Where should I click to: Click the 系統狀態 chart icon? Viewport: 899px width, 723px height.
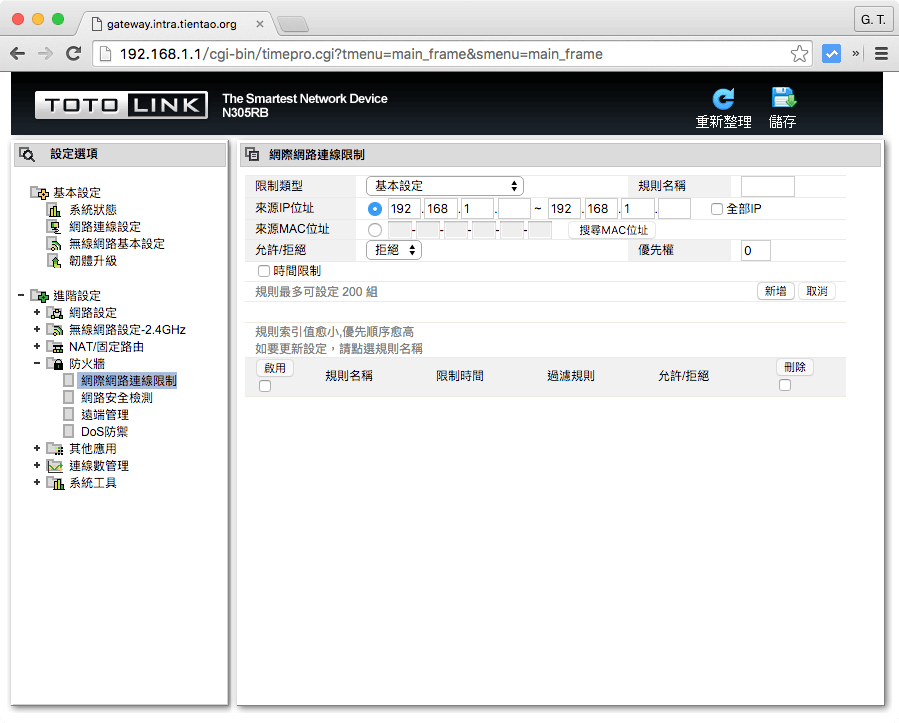tap(55, 210)
